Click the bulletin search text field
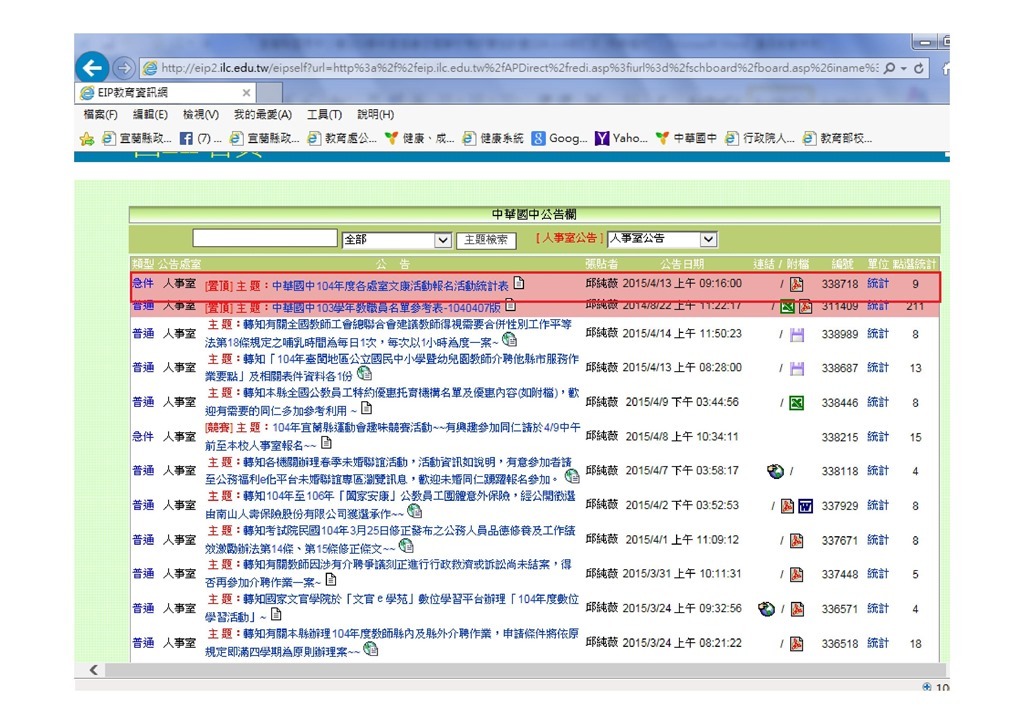This screenshot has width=1024, height=724. click(x=264, y=238)
